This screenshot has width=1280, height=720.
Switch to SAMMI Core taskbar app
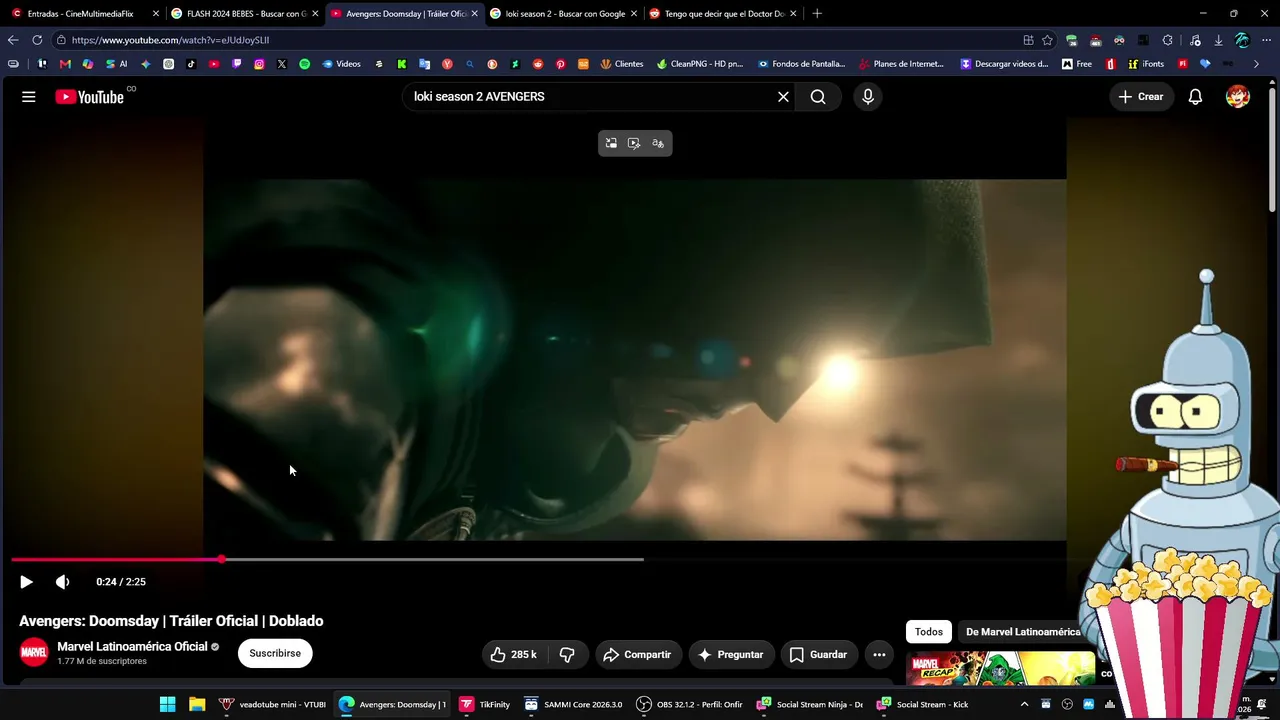pos(573,704)
